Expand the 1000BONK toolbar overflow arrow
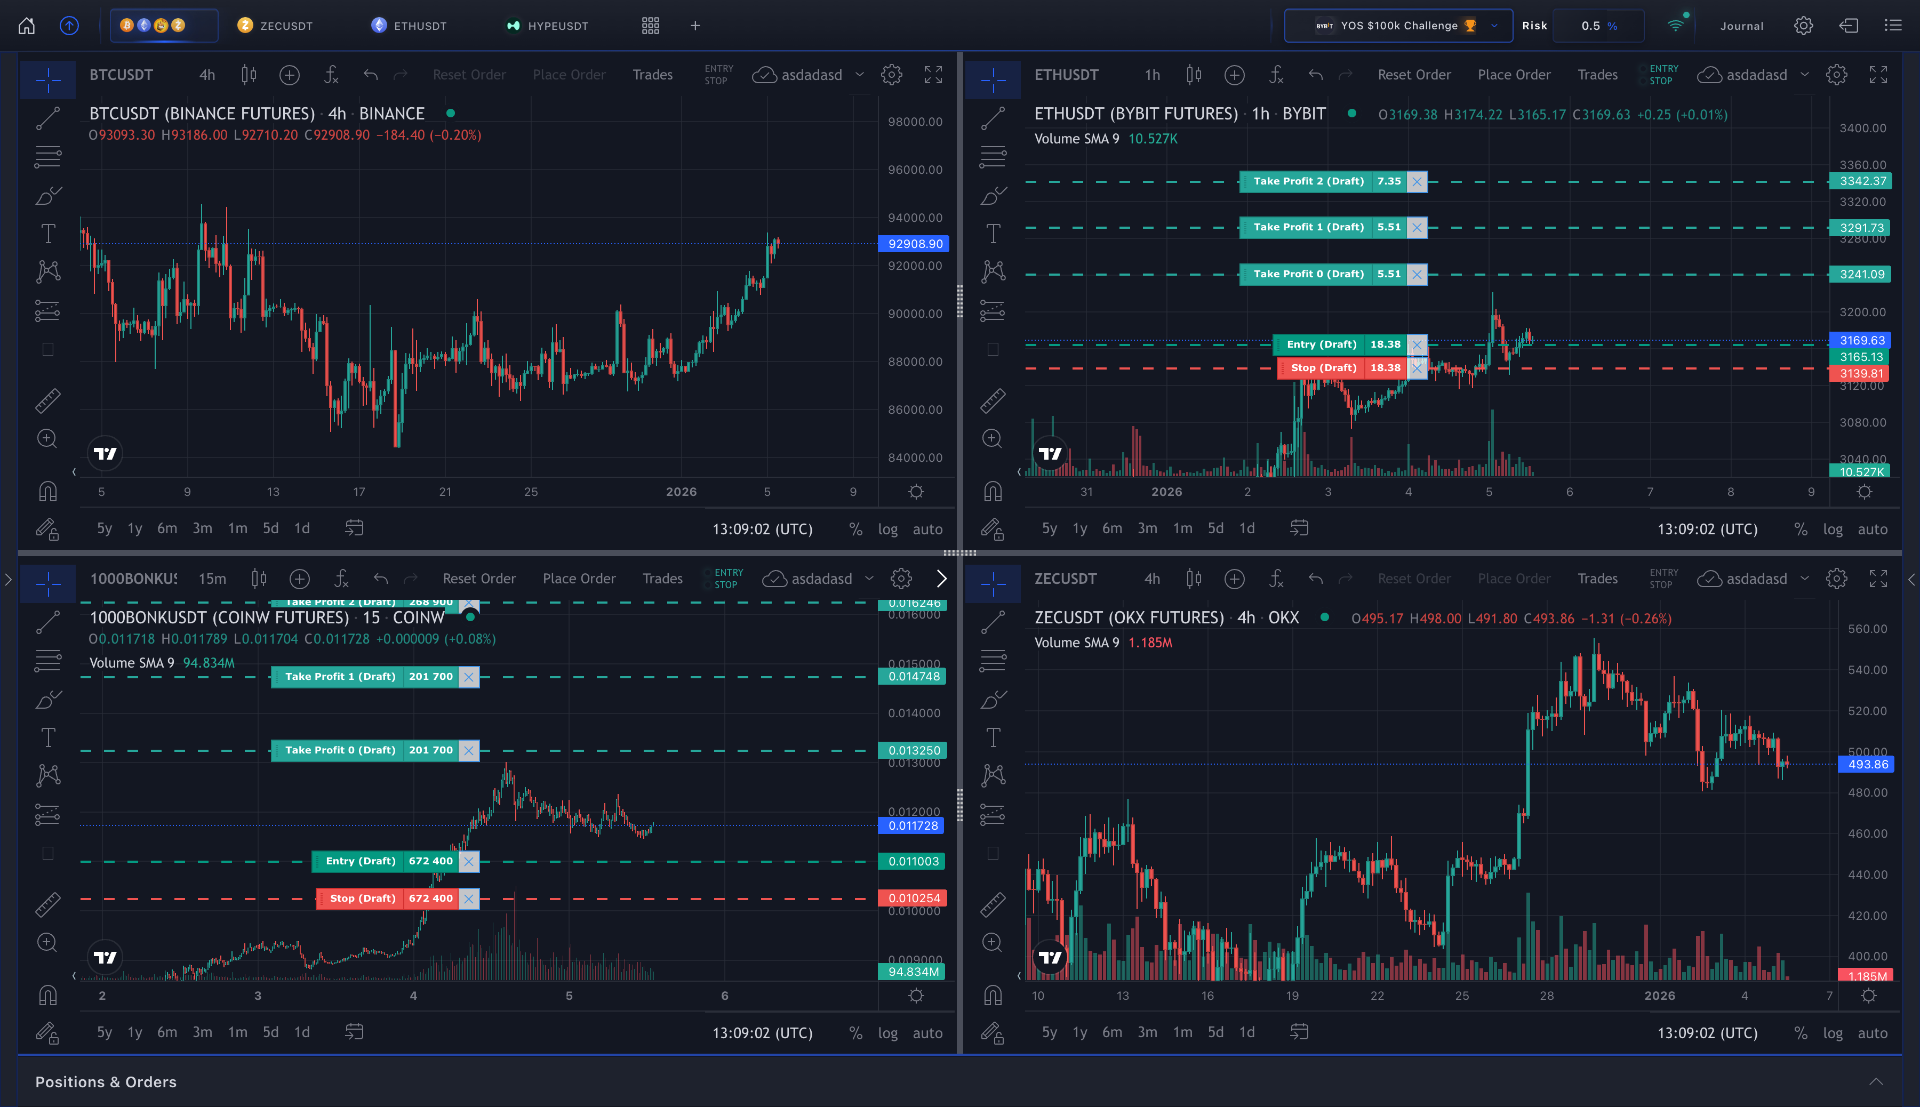The height and width of the screenshot is (1107, 1920). [941, 579]
